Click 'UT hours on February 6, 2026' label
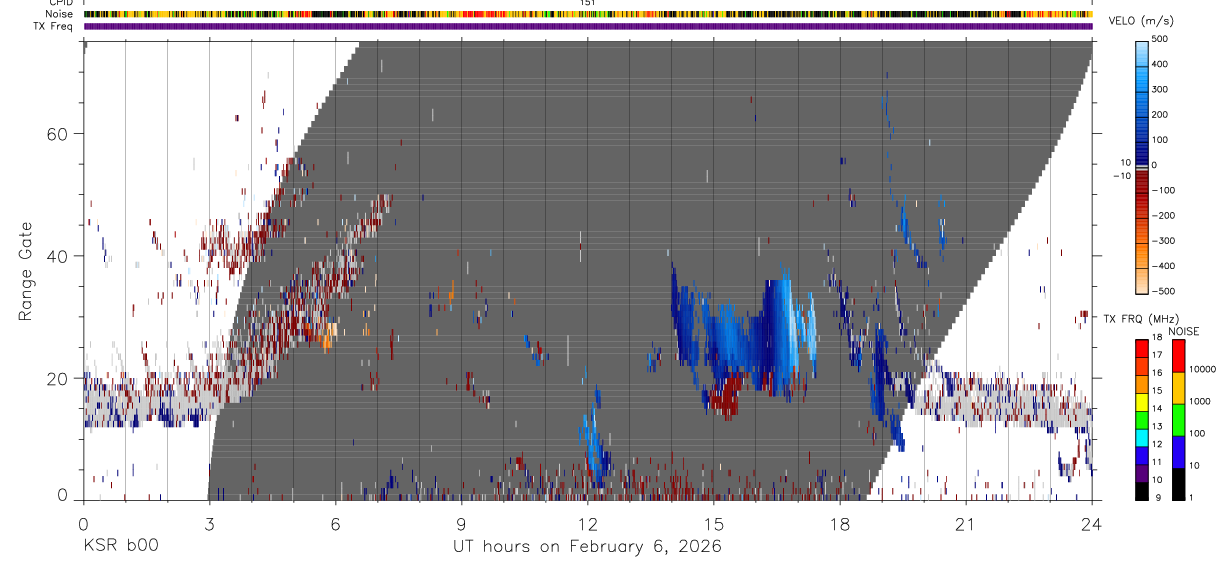 588,546
